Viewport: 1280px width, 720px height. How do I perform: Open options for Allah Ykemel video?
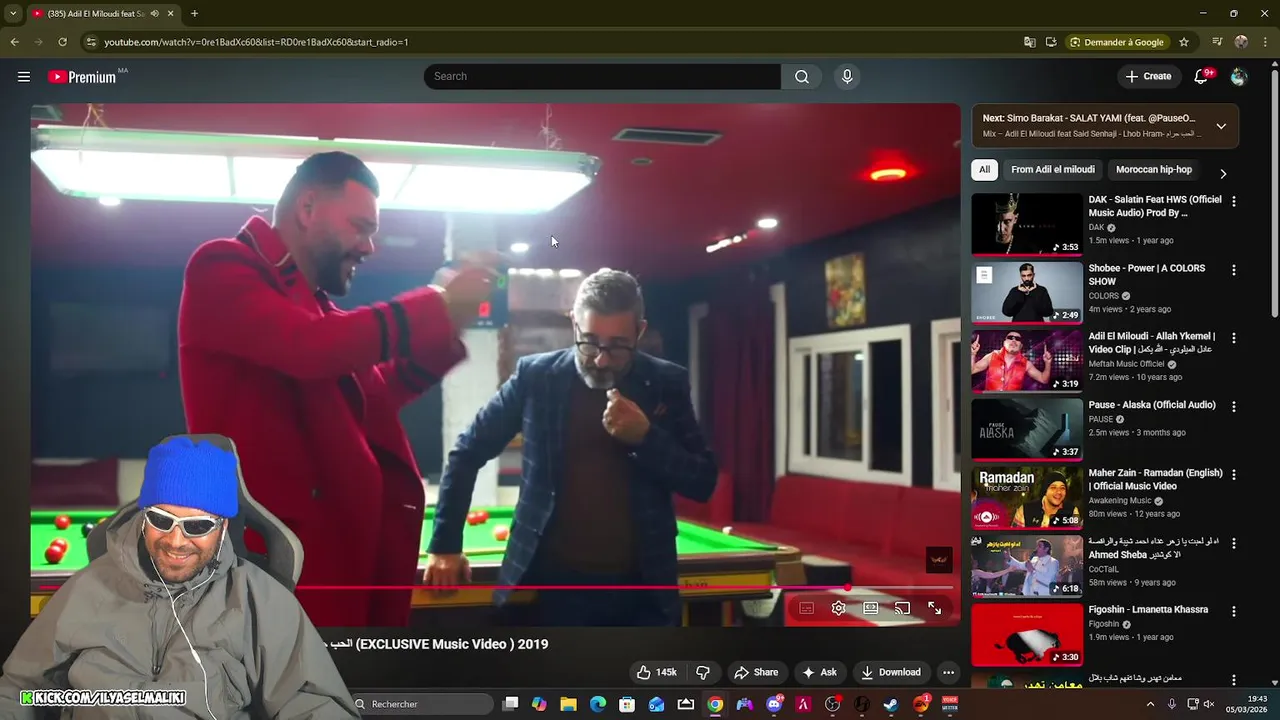pyautogui.click(x=1233, y=338)
